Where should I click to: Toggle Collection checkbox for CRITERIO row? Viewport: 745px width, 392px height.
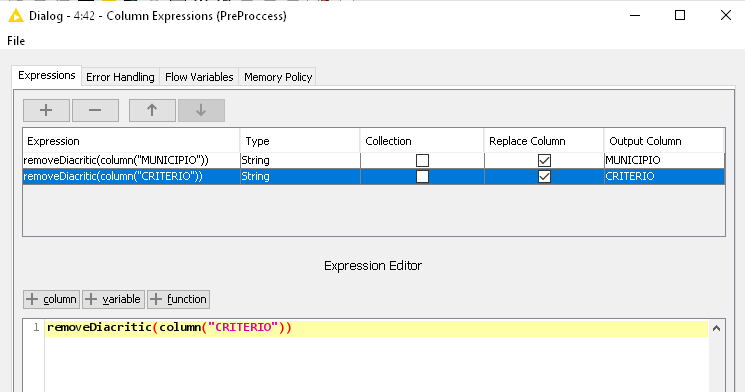[422, 177]
